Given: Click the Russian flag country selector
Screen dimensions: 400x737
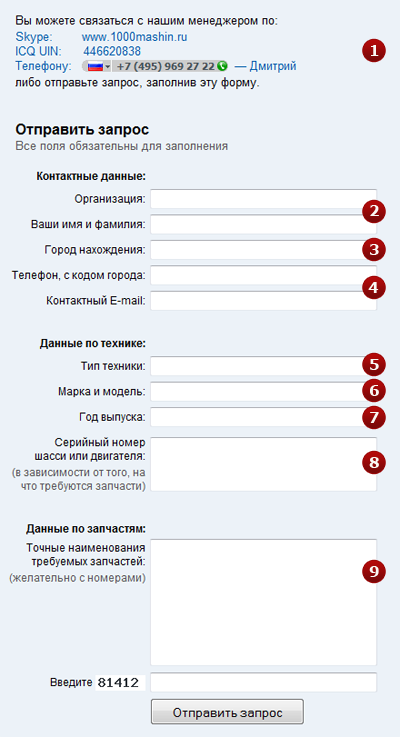Looking at the screenshot, I should (97, 66).
